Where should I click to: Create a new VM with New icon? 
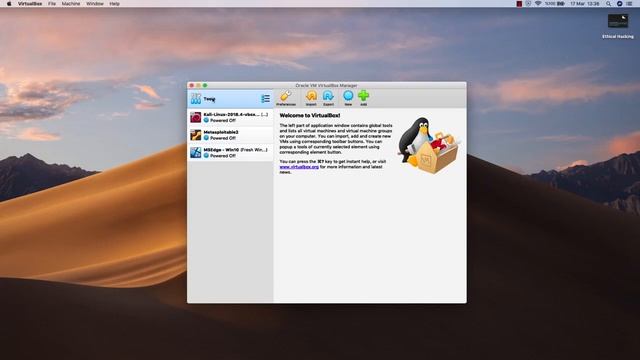tap(348, 98)
